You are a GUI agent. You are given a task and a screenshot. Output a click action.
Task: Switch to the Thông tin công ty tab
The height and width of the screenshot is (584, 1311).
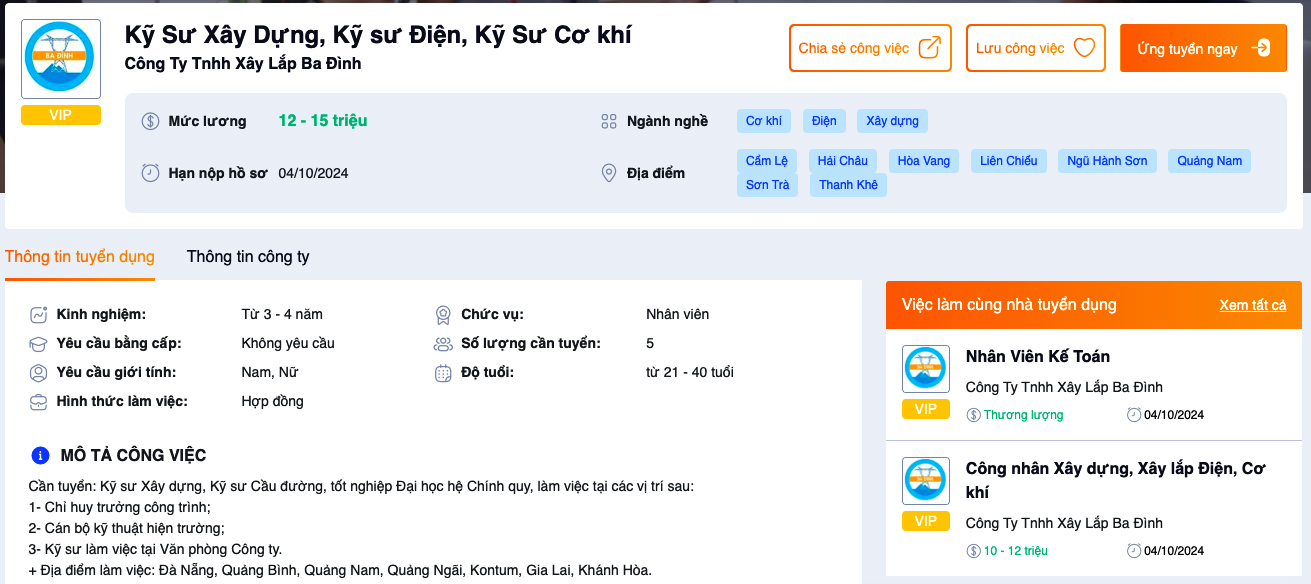pos(248,257)
